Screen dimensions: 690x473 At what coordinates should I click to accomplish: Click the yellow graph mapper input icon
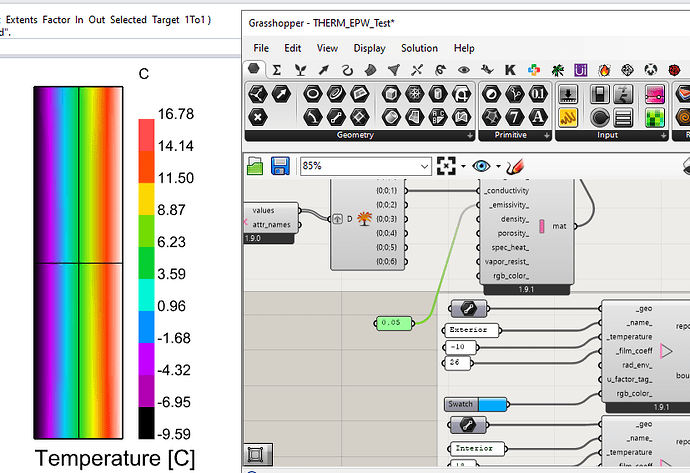(x=568, y=117)
